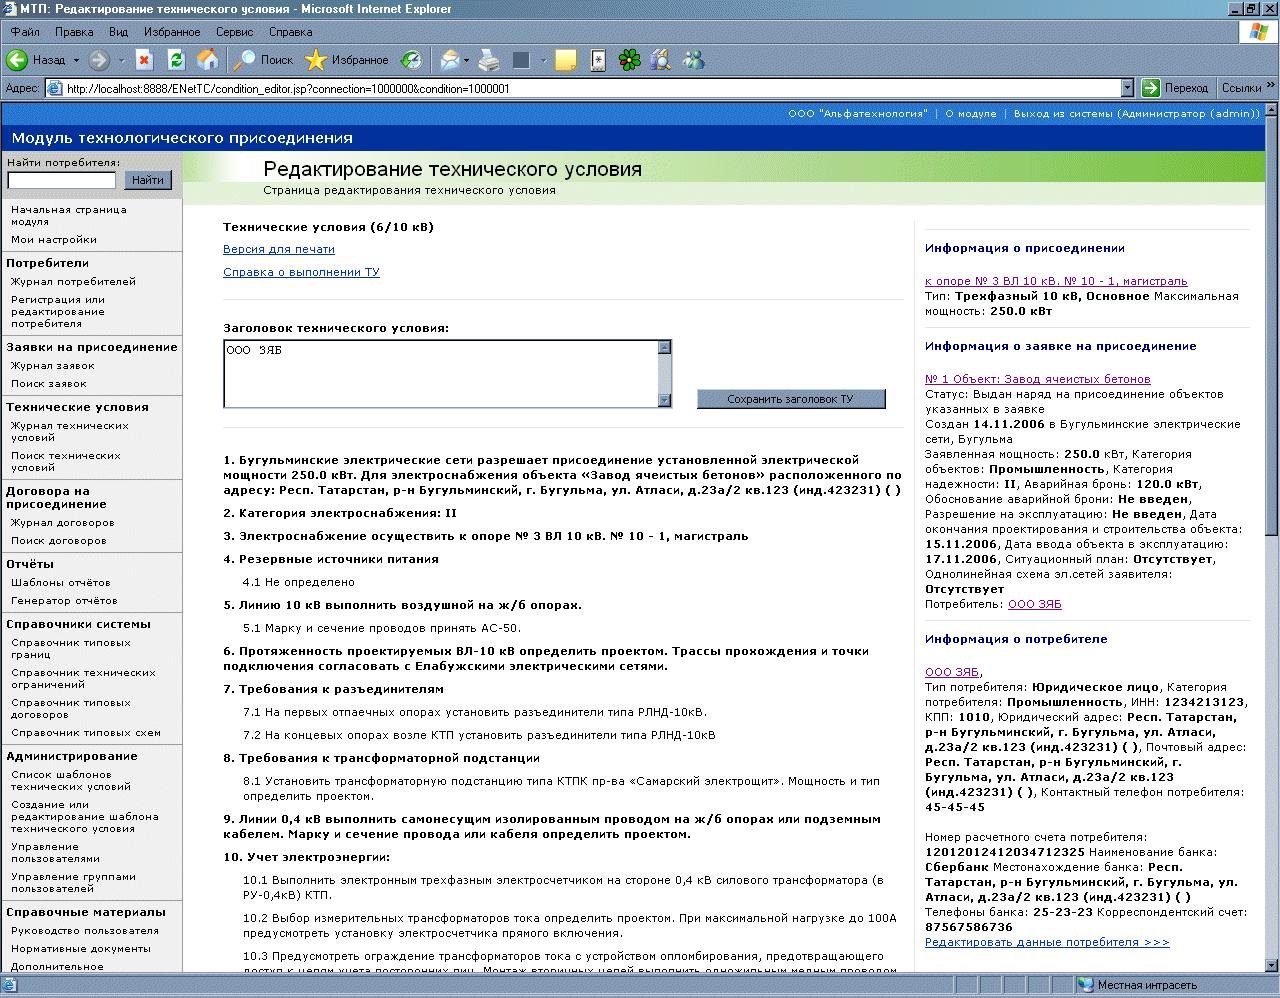Open Нормативные документы sidebar link
1280x998 pixels.
tap(81, 949)
